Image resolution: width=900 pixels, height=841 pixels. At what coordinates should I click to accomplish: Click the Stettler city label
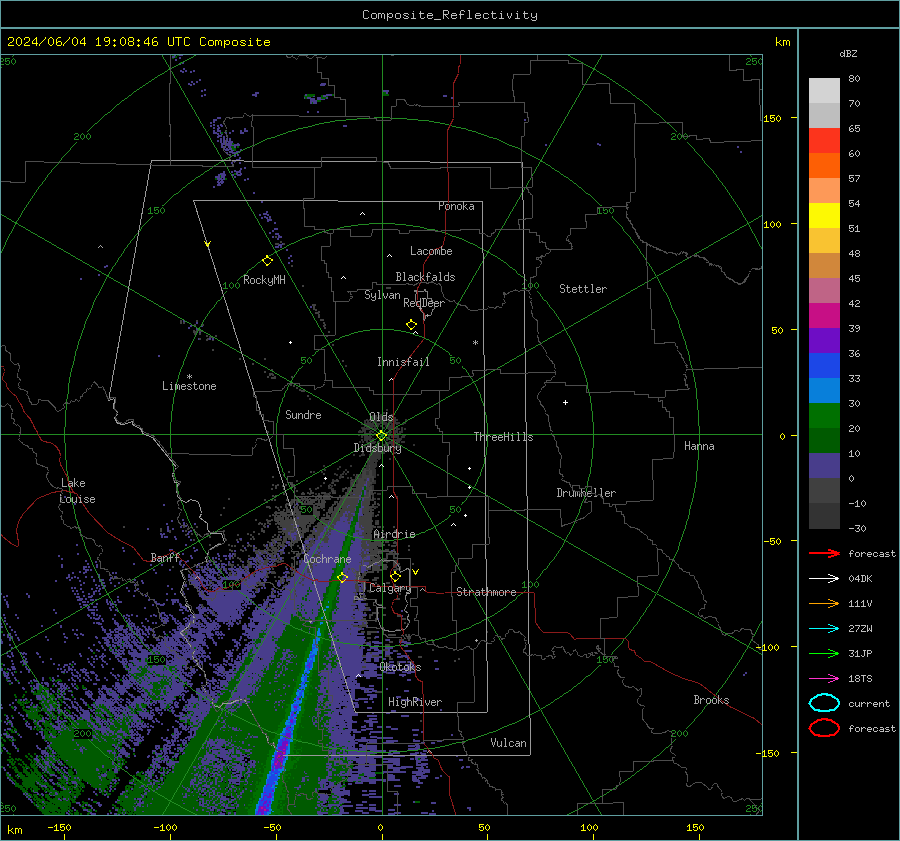tap(583, 289)
